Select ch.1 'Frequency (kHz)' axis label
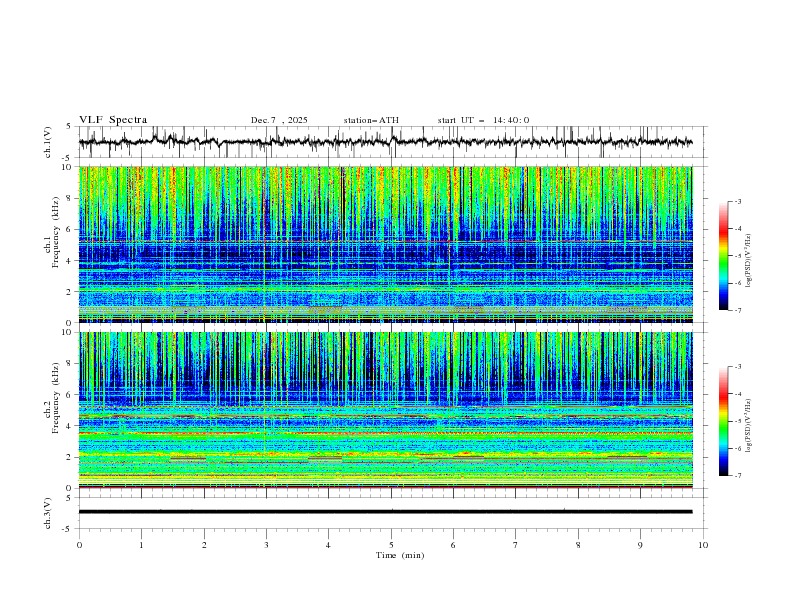Image resolution: width=792 pixels, height=612 pixels. [x=56, y=234]
